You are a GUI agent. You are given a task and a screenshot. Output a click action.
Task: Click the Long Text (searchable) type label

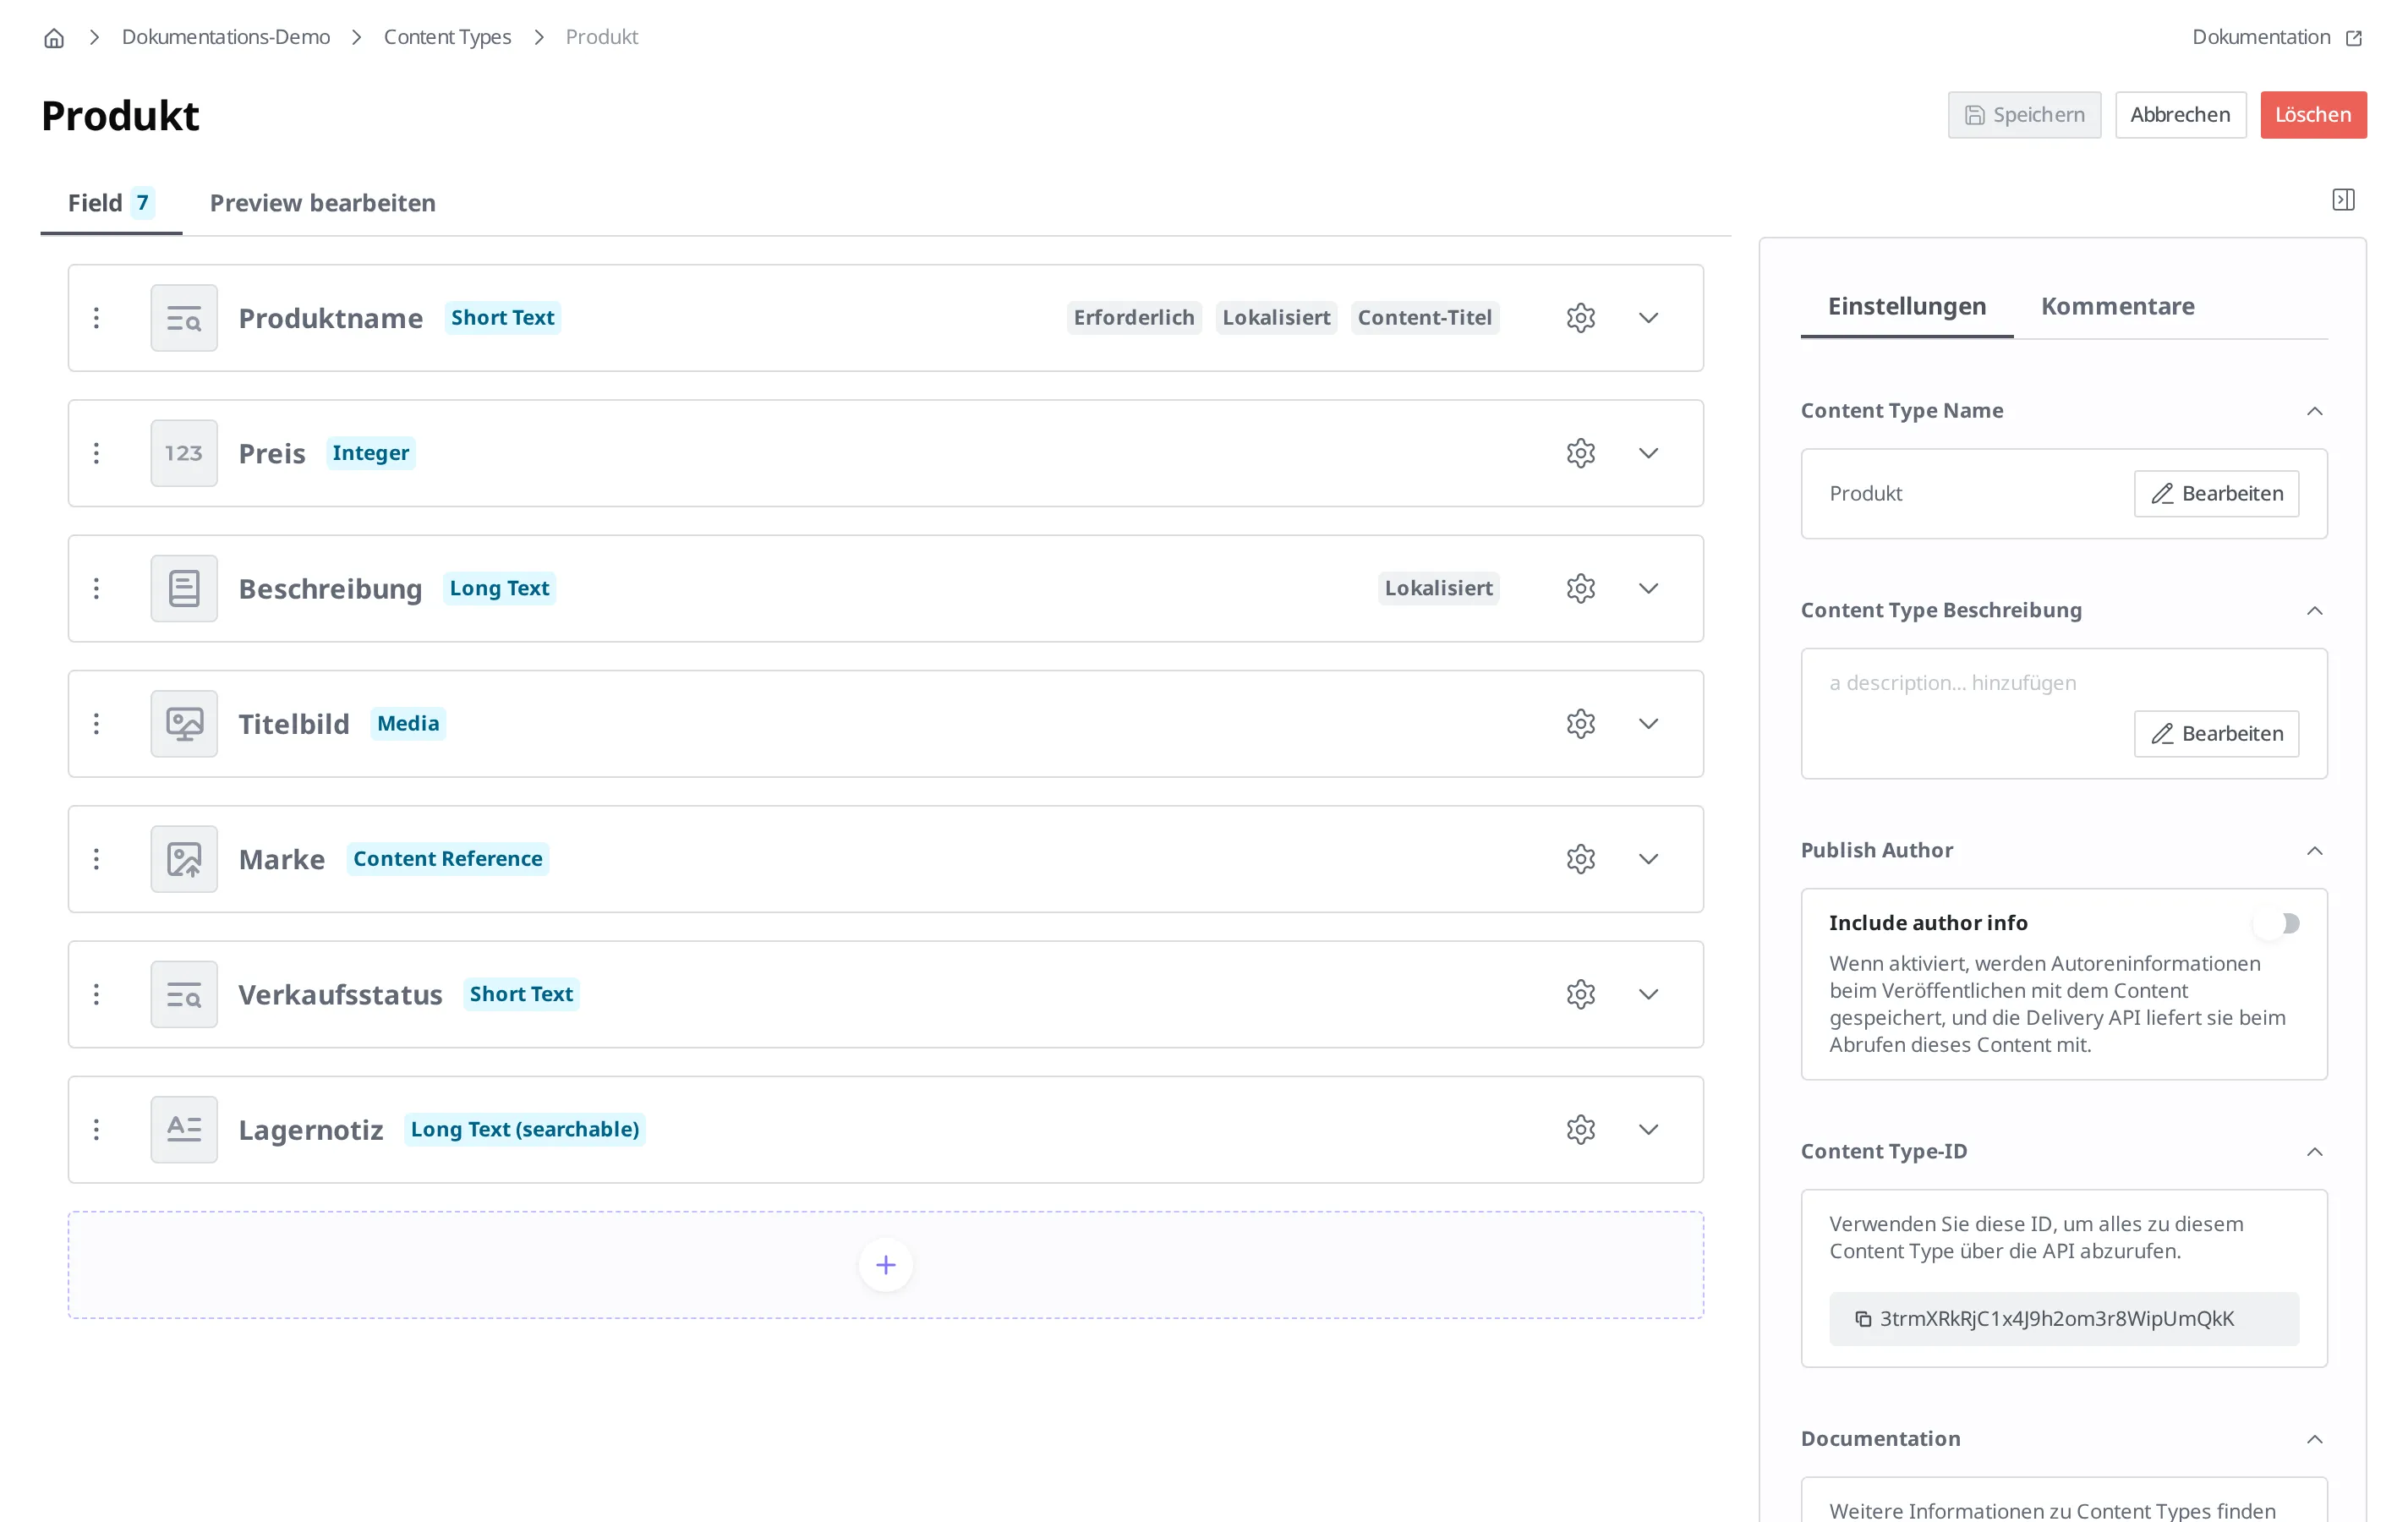tap(524, 1129)
